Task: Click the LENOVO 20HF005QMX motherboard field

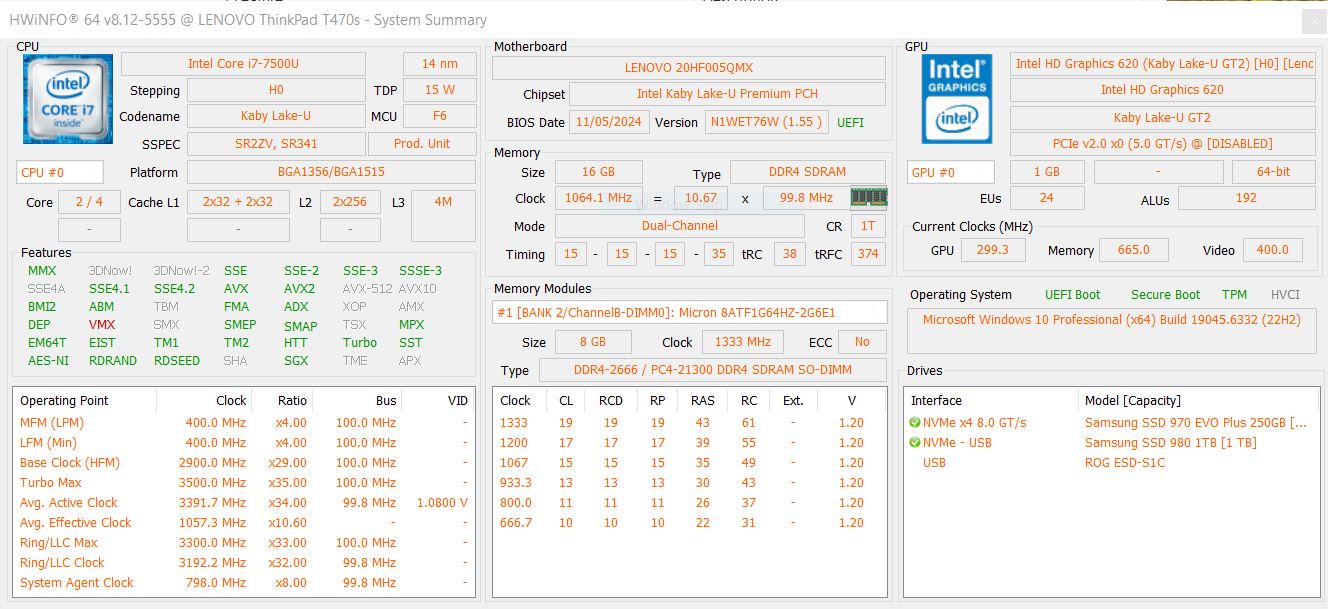Action: [688, 68]
